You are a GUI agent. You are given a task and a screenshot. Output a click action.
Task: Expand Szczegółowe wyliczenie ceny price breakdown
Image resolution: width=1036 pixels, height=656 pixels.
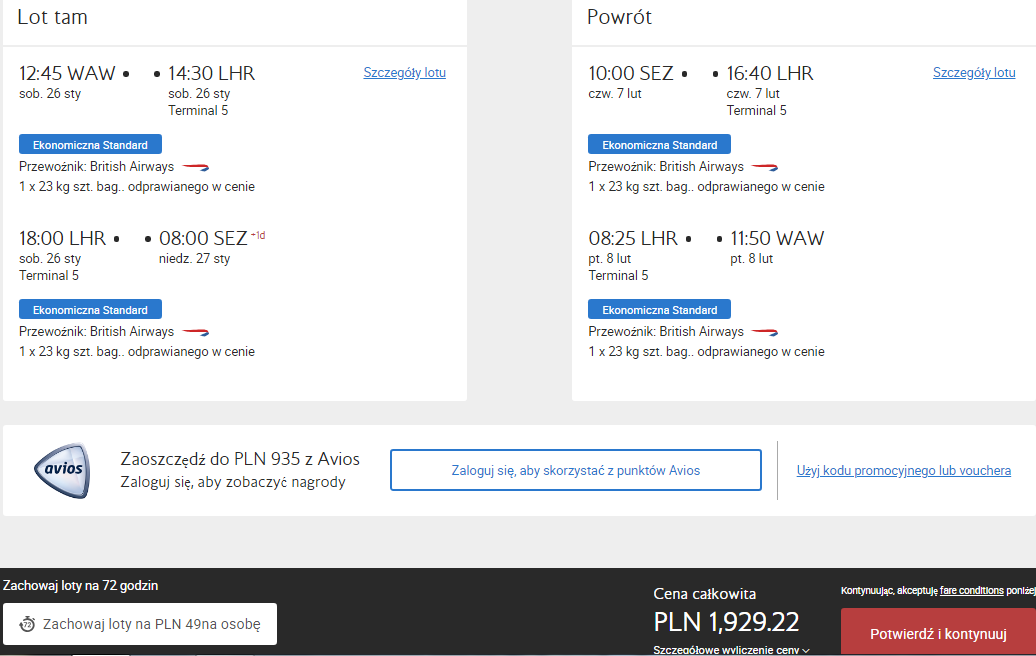[731, 650]
